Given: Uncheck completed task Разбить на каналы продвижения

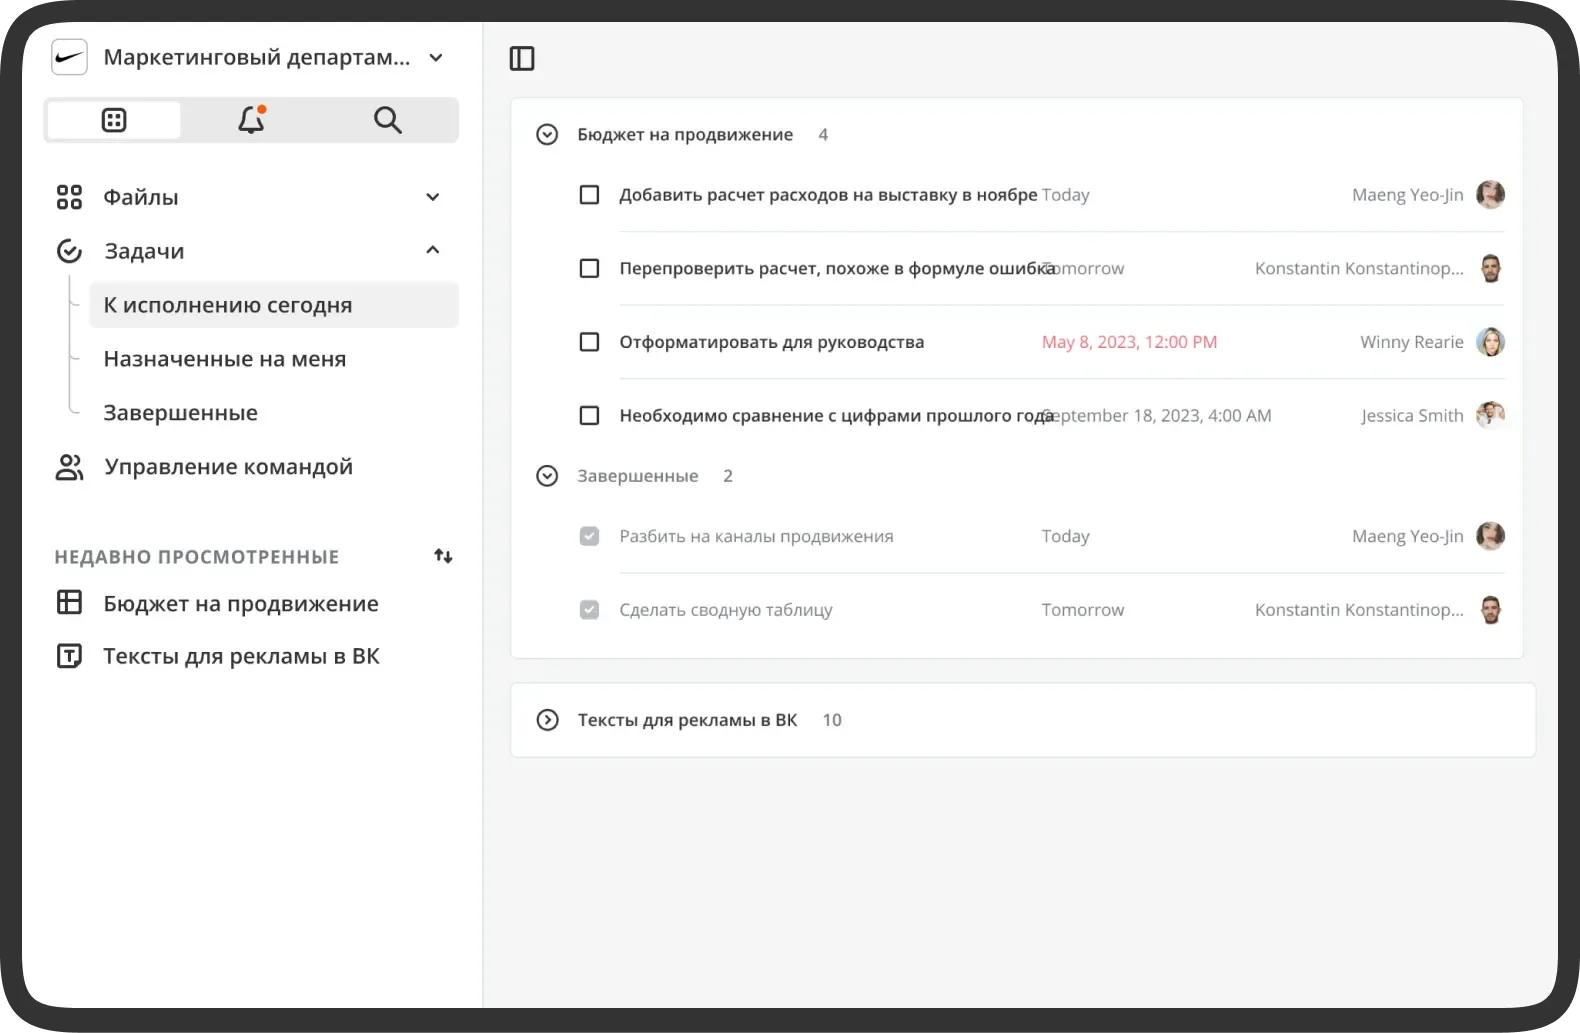Looking at the screenshot, I should [x=590, y=536].
